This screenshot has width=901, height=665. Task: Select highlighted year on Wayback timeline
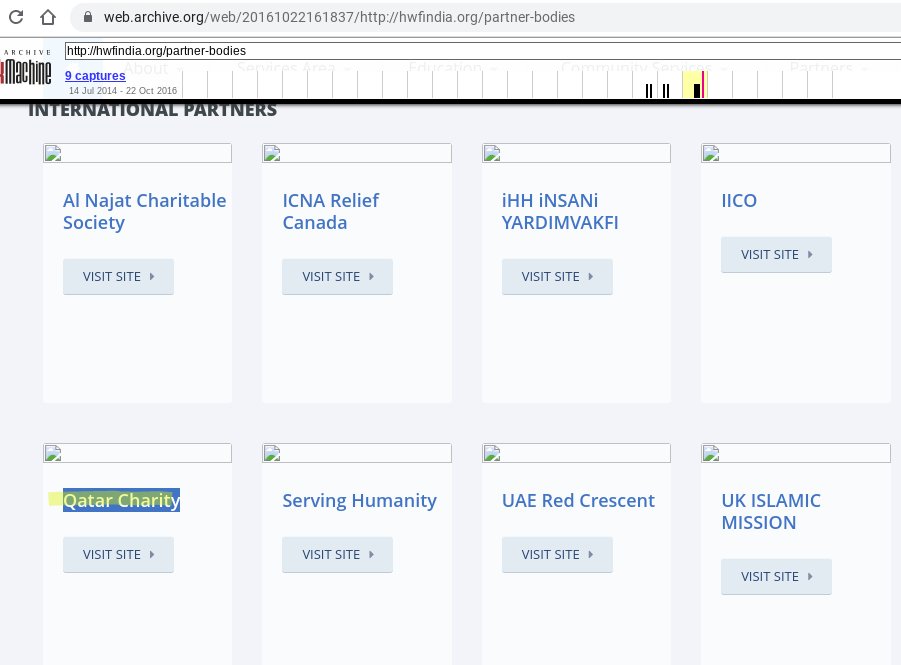[694, 85]
